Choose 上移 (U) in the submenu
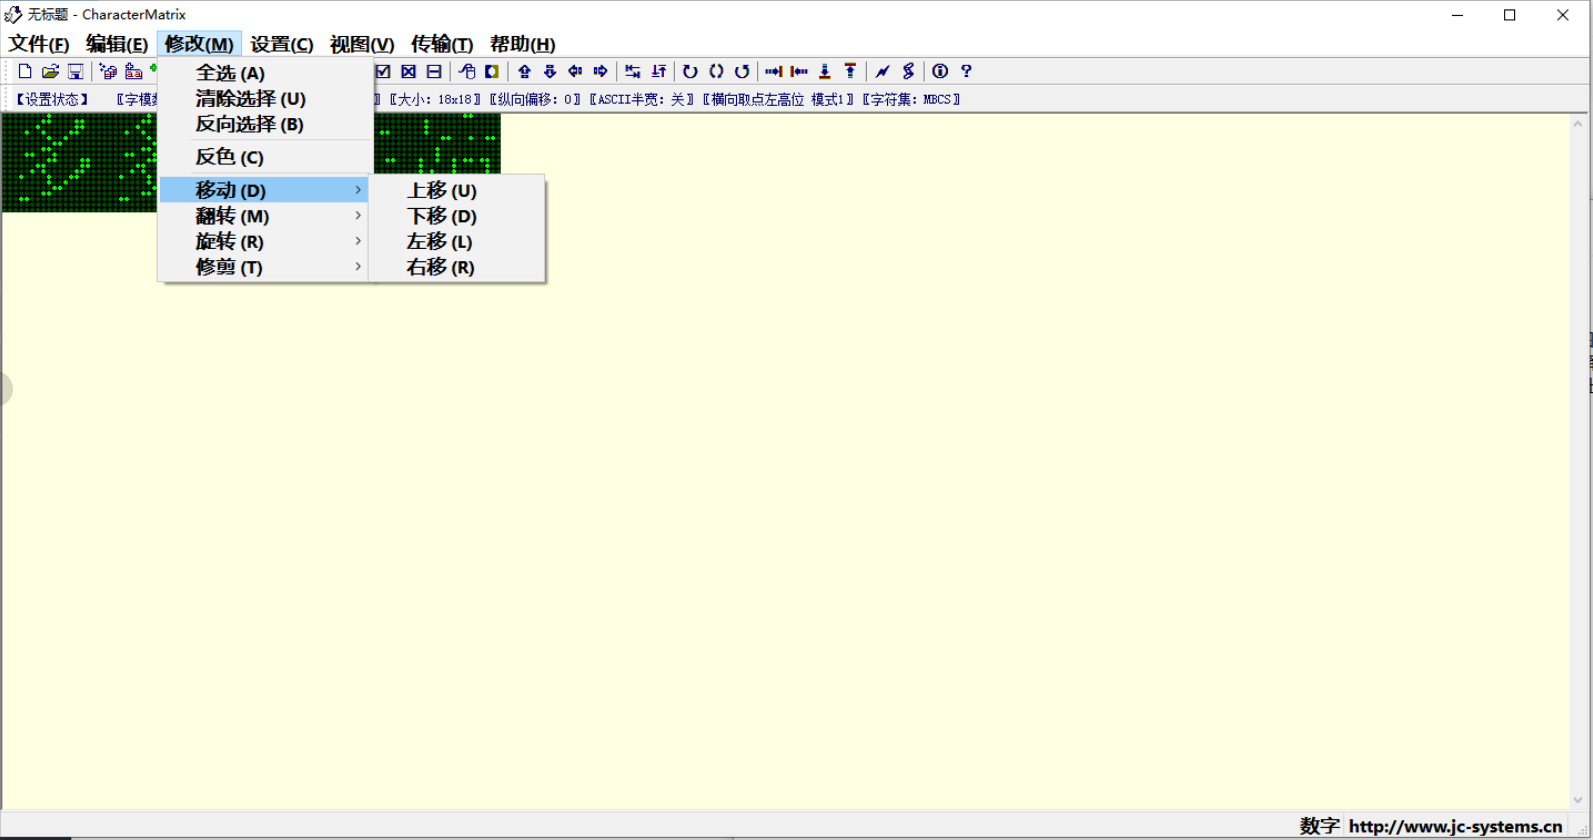Viewport: 1593px width, 840px height. (458, 191)
